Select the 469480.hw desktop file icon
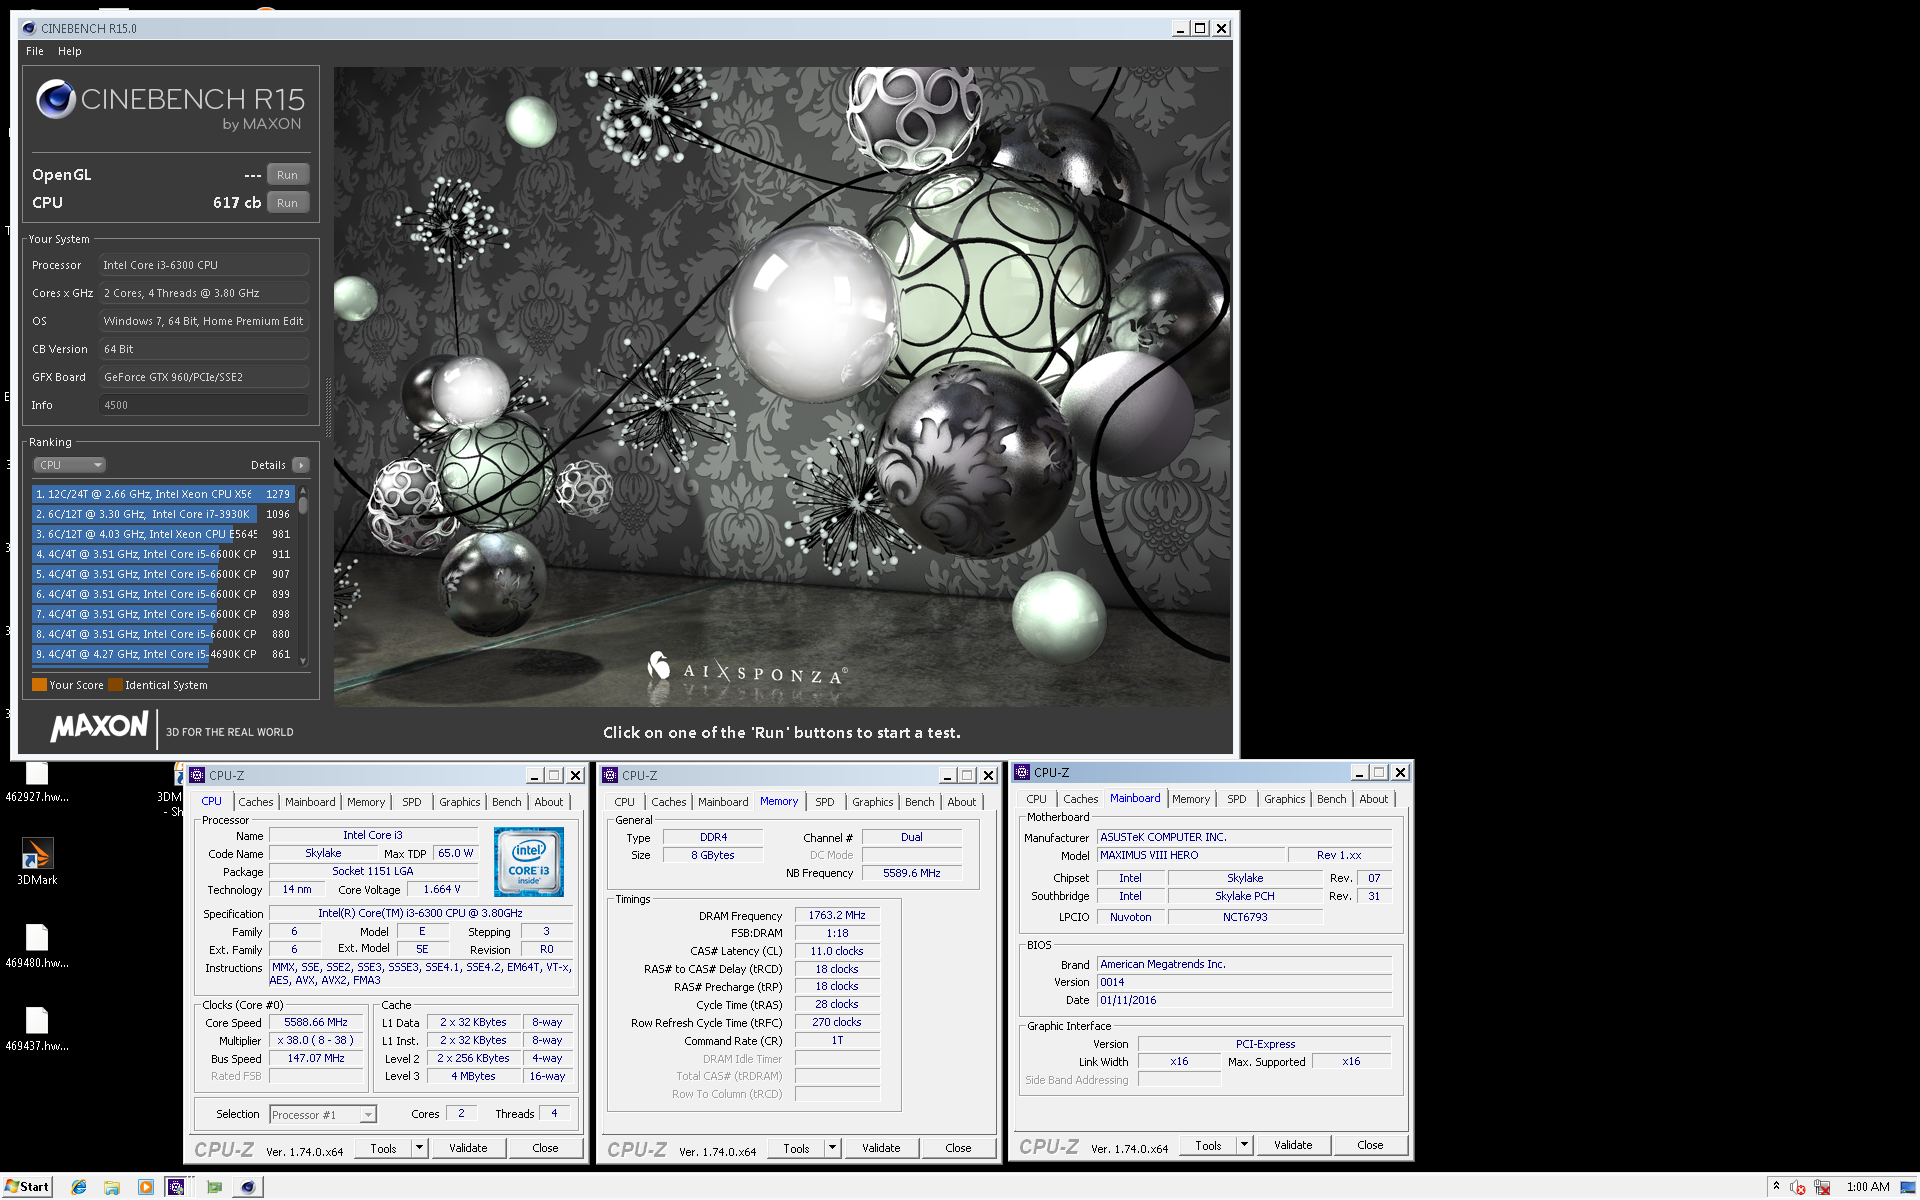1920x1200 pixels. click(37, 946)
